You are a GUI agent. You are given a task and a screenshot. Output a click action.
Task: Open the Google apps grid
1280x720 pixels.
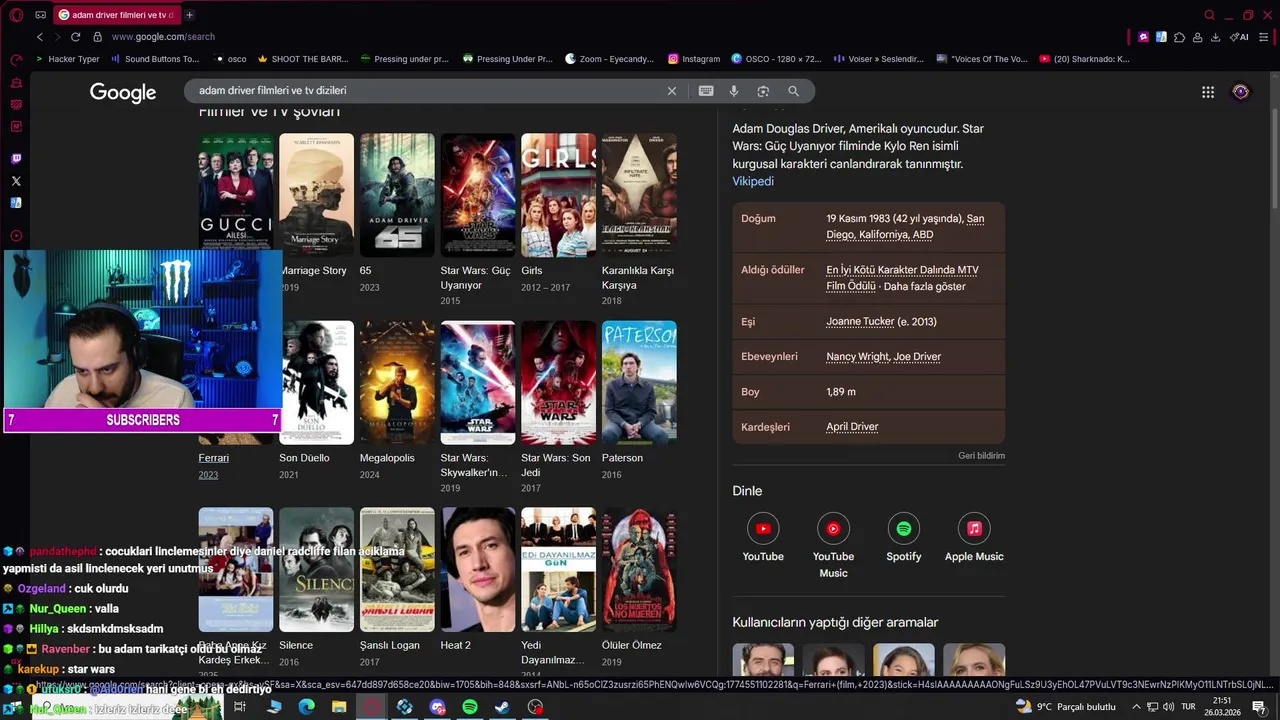(x=1208, y=92)
